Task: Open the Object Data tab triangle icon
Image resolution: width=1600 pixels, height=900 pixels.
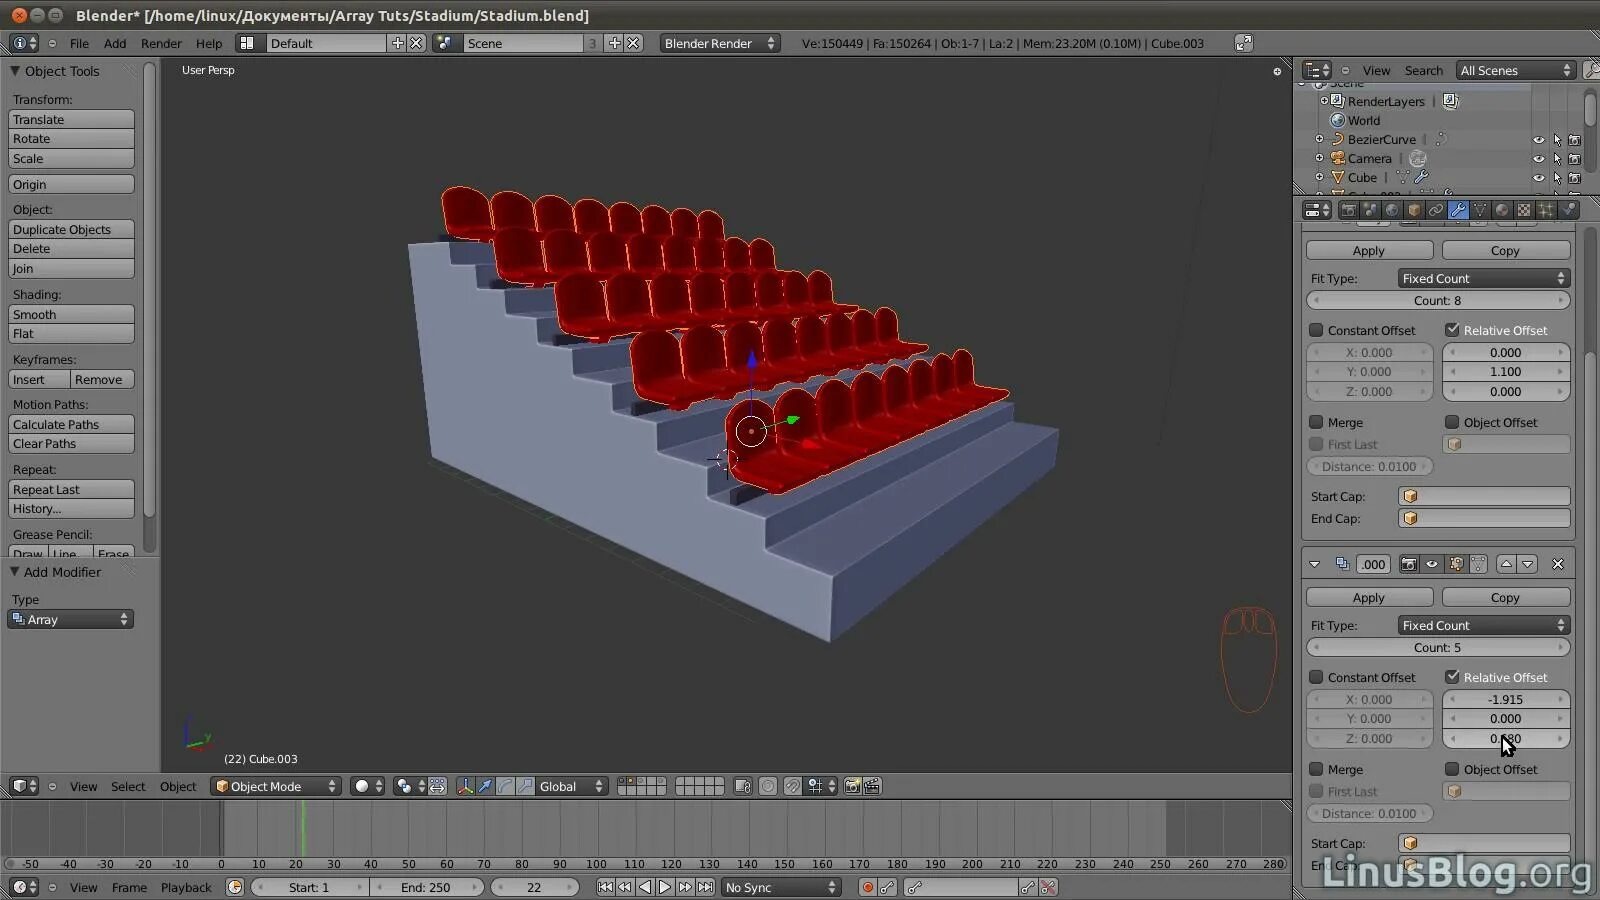Action: [x=1480, y=210]
